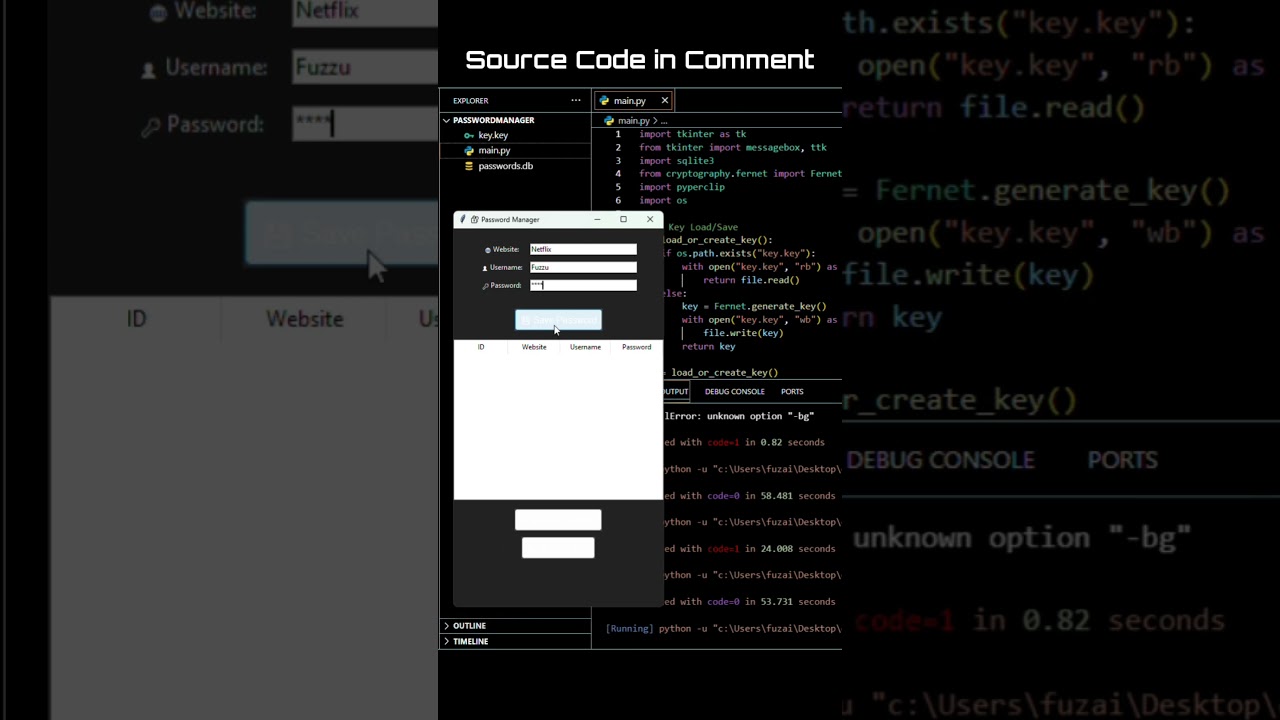
Task: Click the masked Password entry field
Action: pyautogui.click(x=583, y=285)
